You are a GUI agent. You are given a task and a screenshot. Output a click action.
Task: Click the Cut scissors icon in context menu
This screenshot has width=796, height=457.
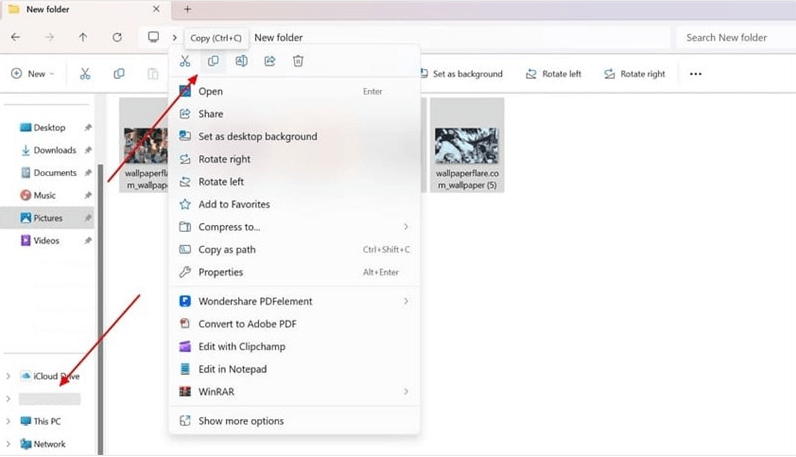[x=185, y=62]
